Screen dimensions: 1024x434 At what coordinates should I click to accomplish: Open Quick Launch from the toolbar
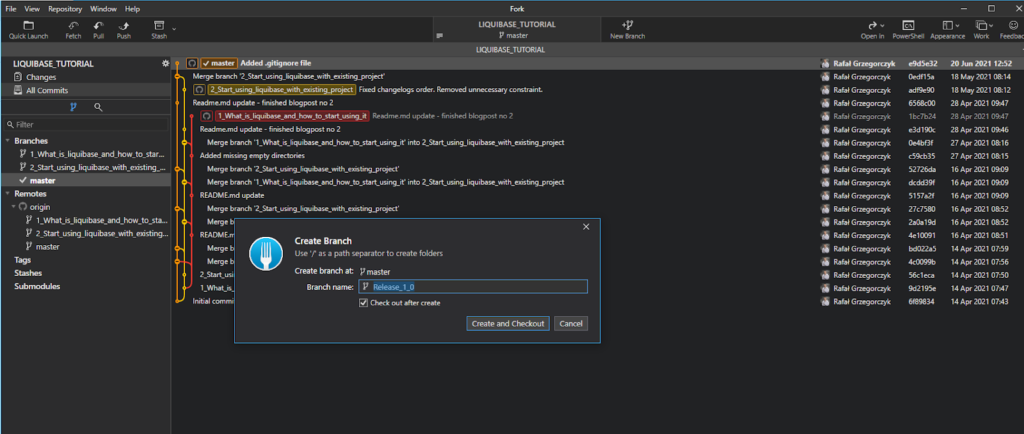pyautogui.click(x=28, y=29)
